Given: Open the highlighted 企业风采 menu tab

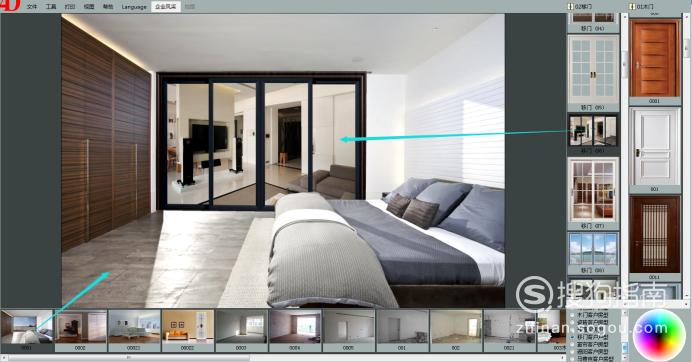Looking at the screenshot, I should click(x=165, y=7).
